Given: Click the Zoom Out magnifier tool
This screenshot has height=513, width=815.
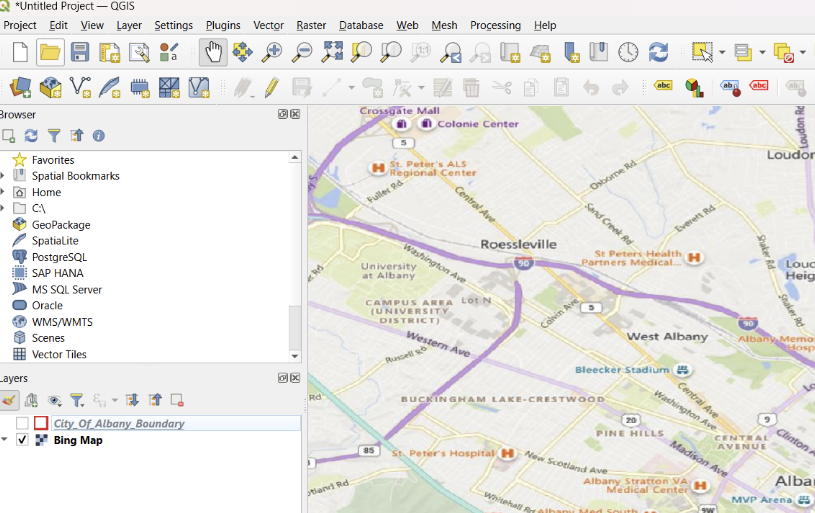Looking at the screenshot, I should [x=301, y=52].
